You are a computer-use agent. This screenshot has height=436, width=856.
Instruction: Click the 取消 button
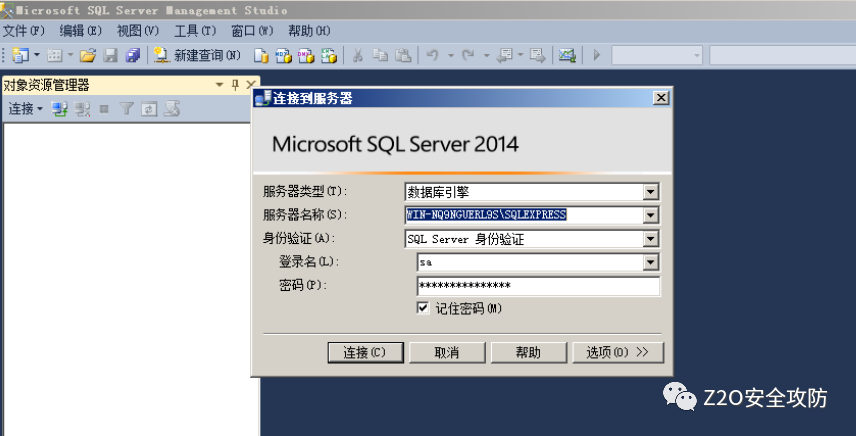(447, 353)
